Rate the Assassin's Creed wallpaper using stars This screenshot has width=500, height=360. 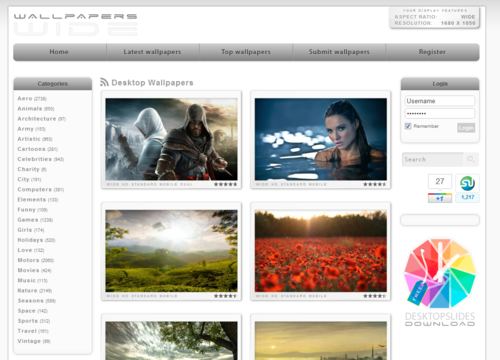[226, 184]
